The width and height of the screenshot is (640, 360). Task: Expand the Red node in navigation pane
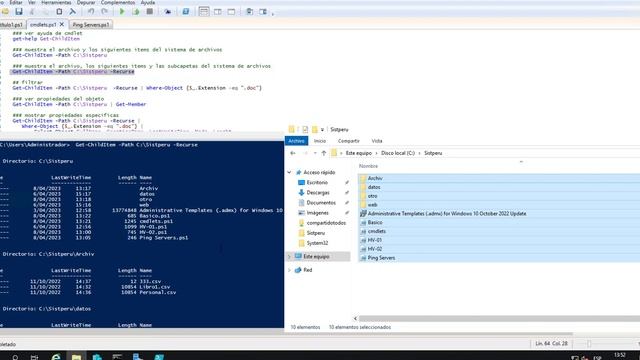289,270
